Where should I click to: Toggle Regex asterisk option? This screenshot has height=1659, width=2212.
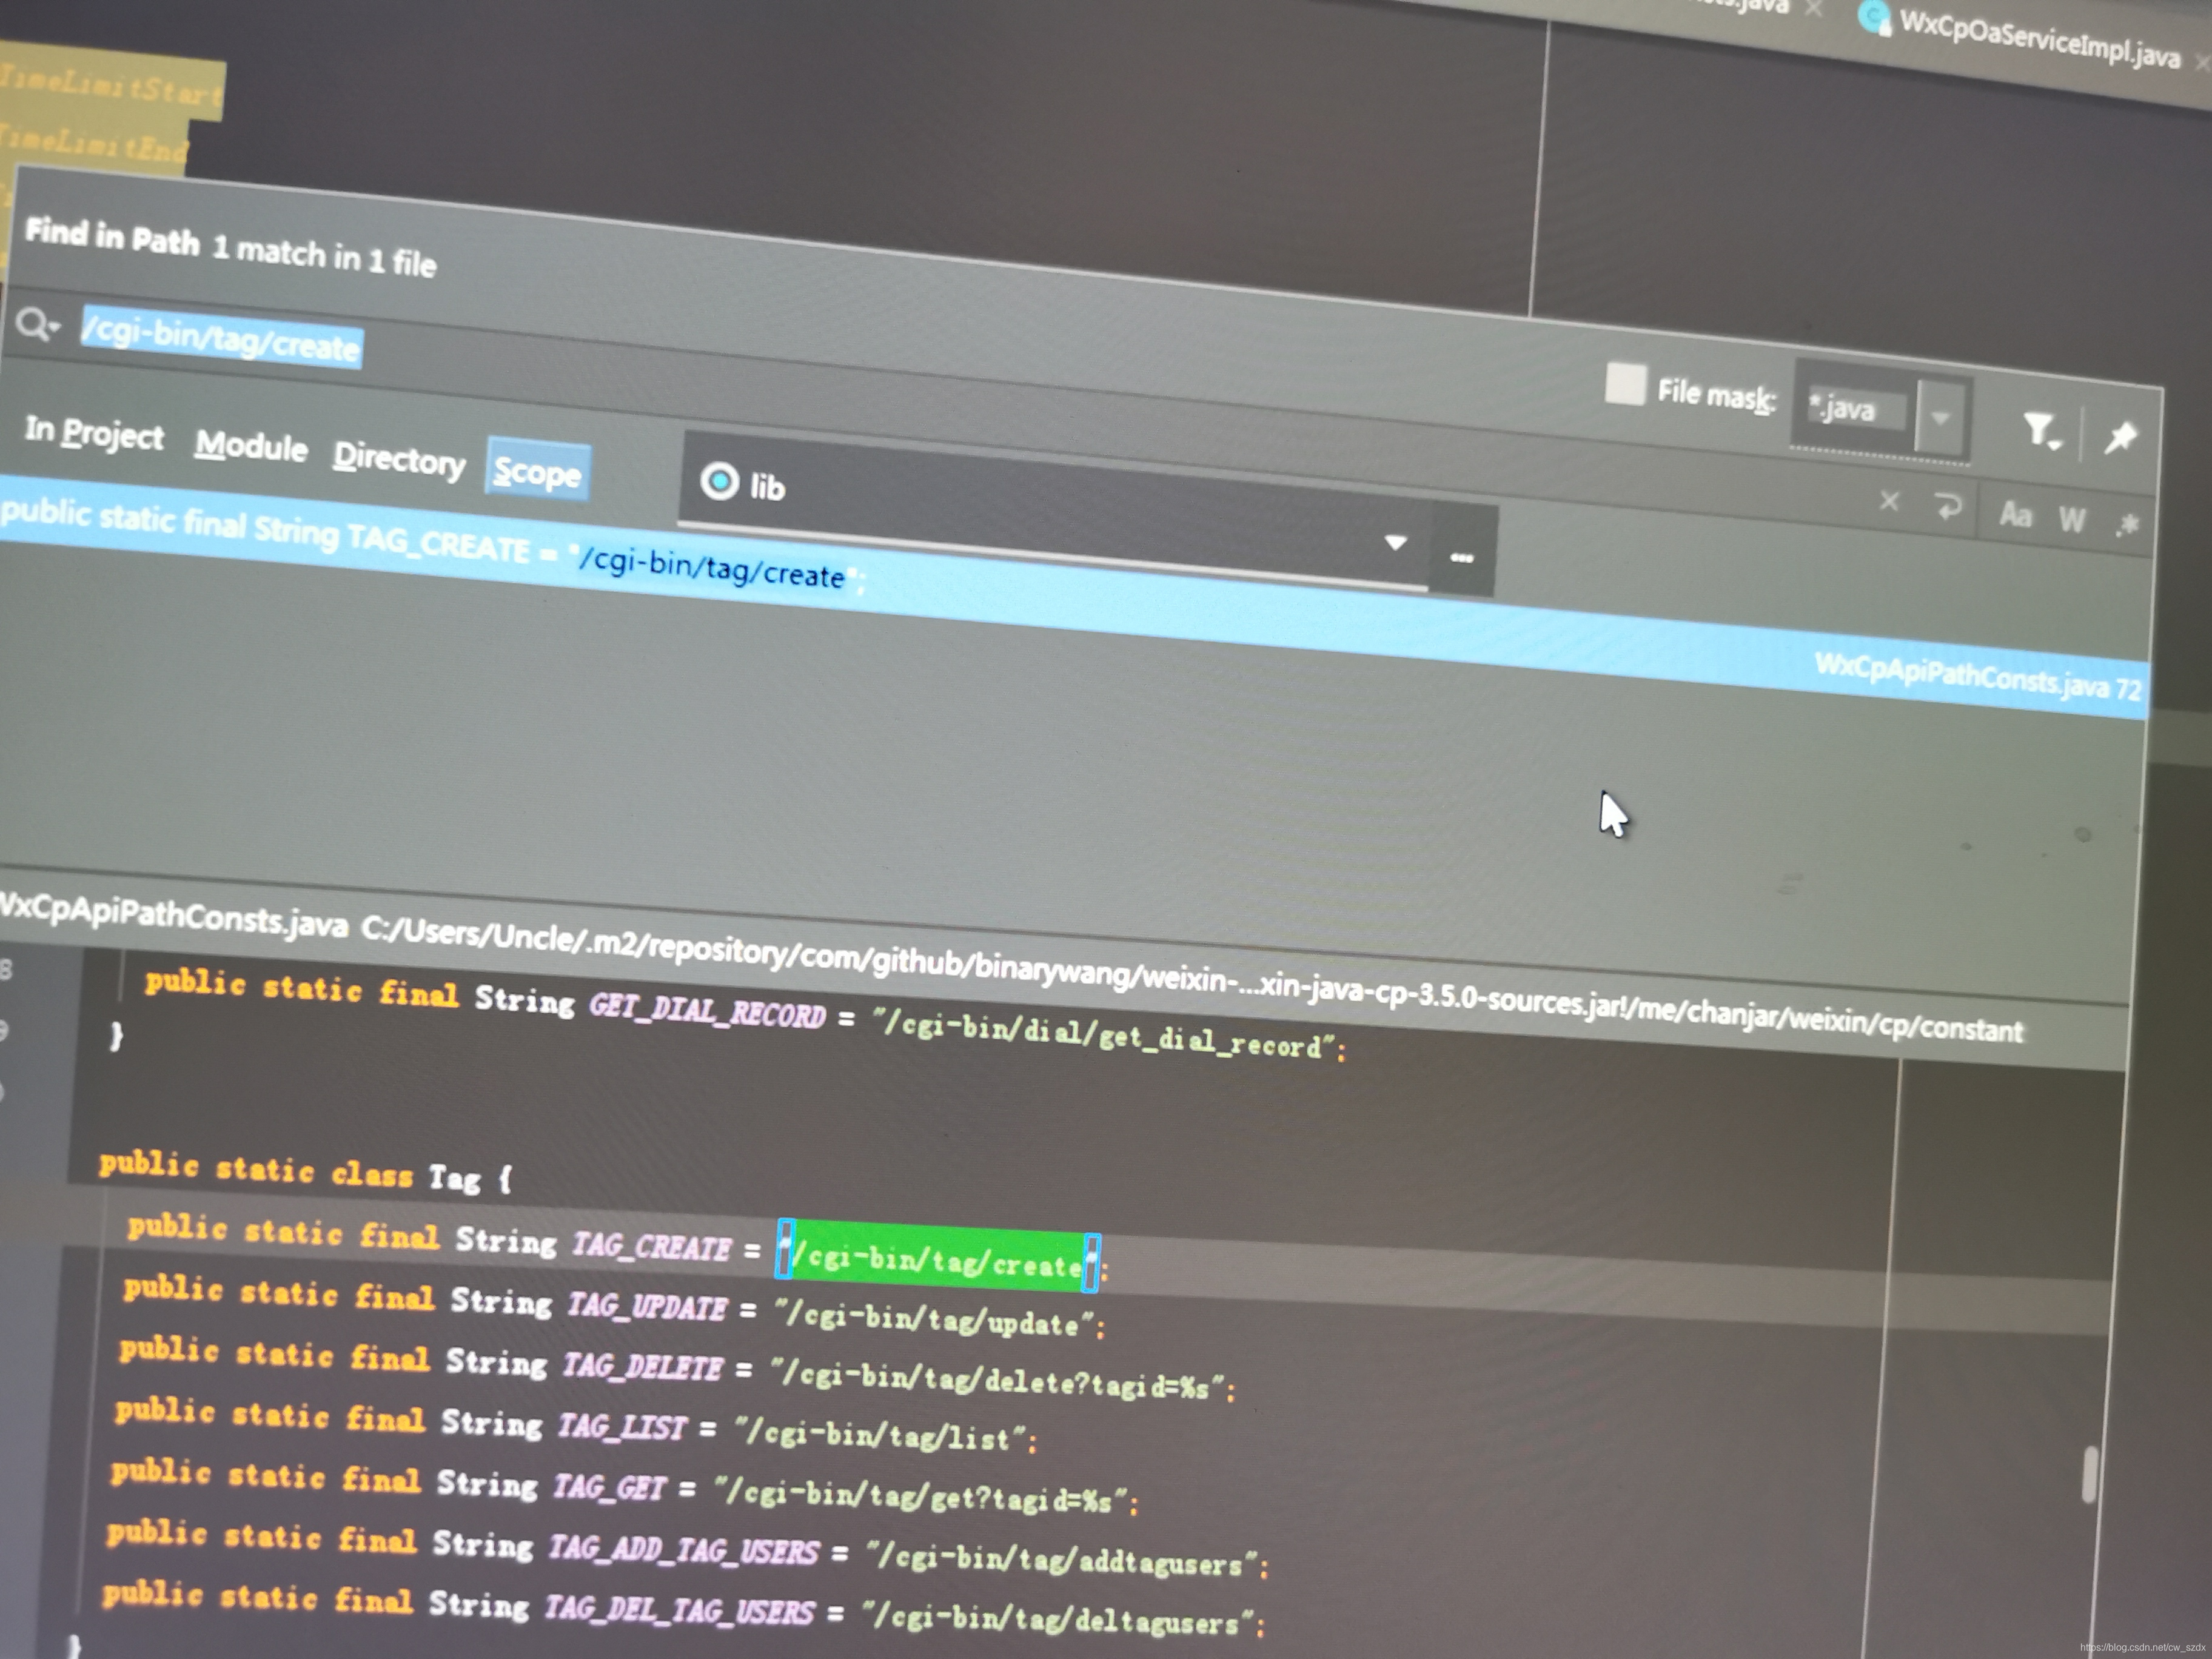2127,524
